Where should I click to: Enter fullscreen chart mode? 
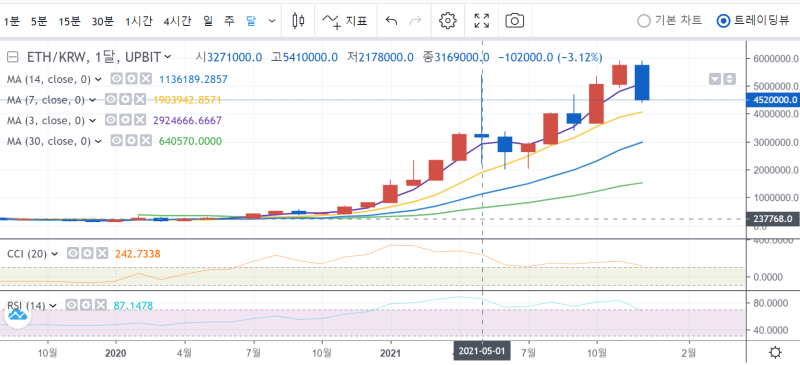481,20
